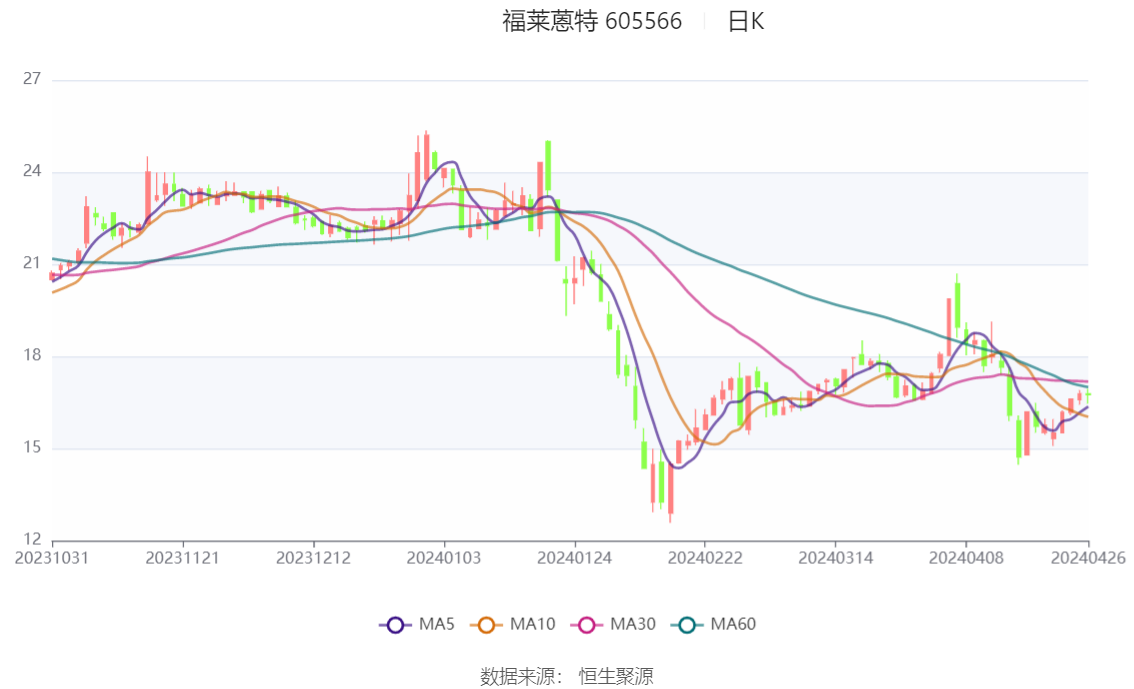
Task: Click y-axis value 24
Action: coord(32,171)
